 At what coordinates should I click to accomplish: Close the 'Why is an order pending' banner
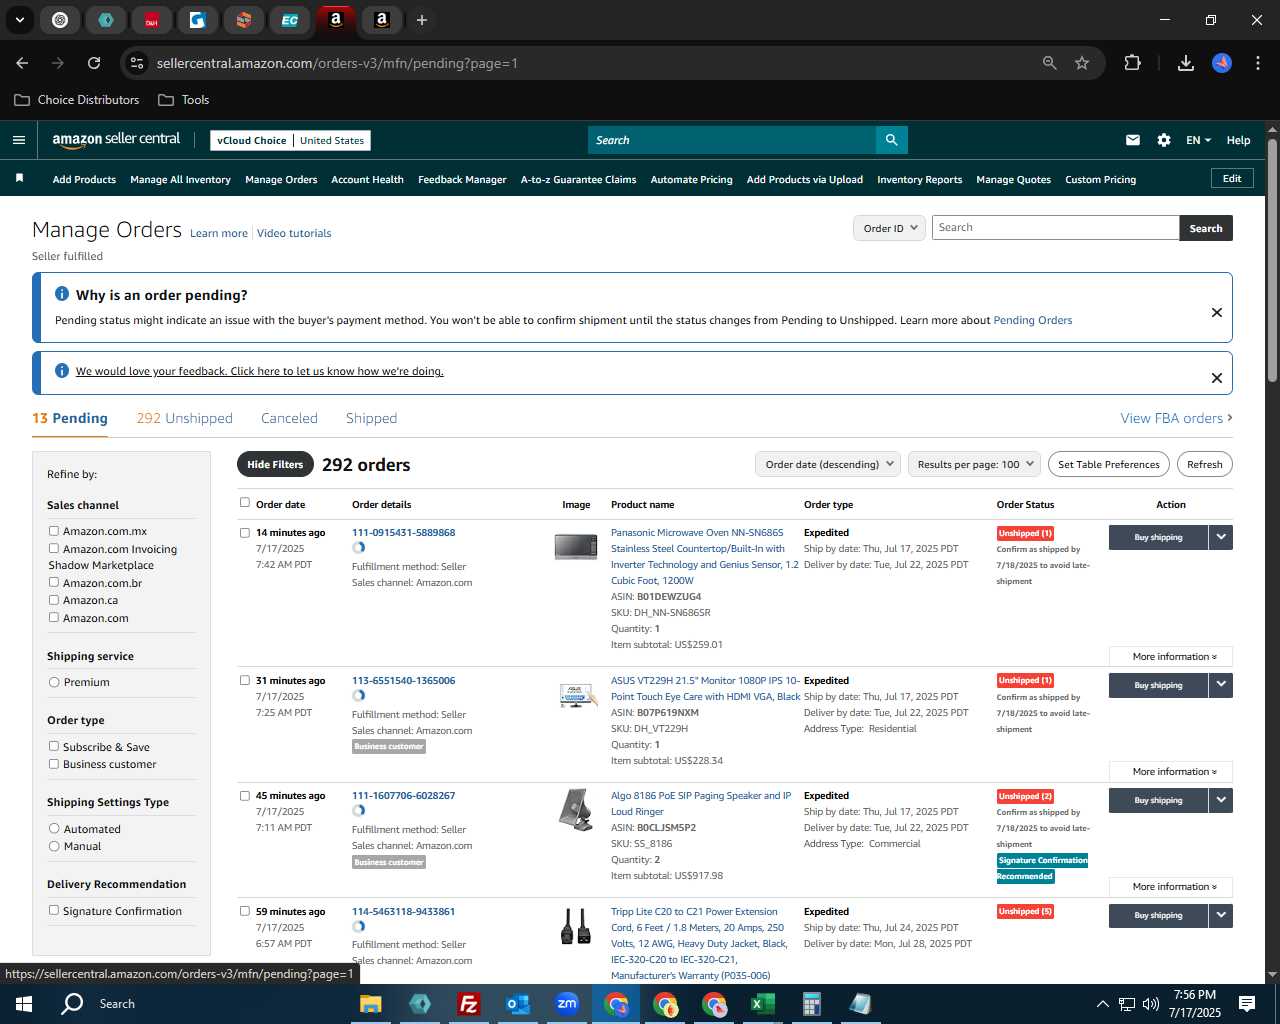1217,312
